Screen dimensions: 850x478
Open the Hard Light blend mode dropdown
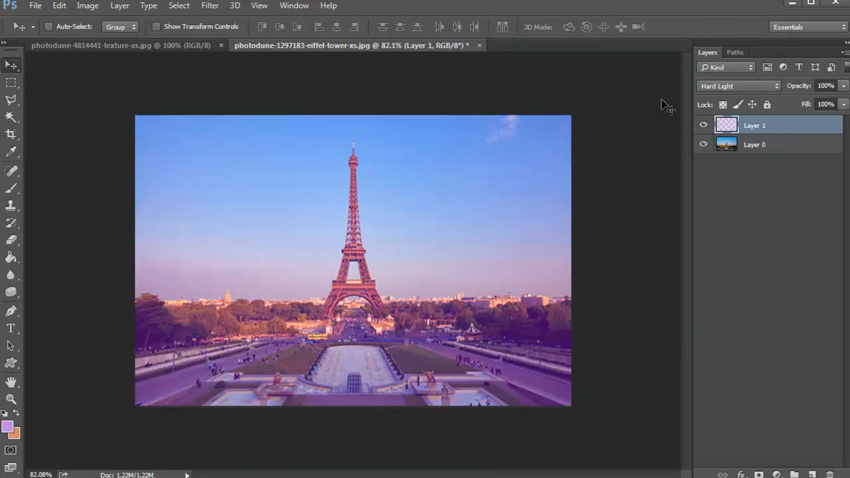738,86
